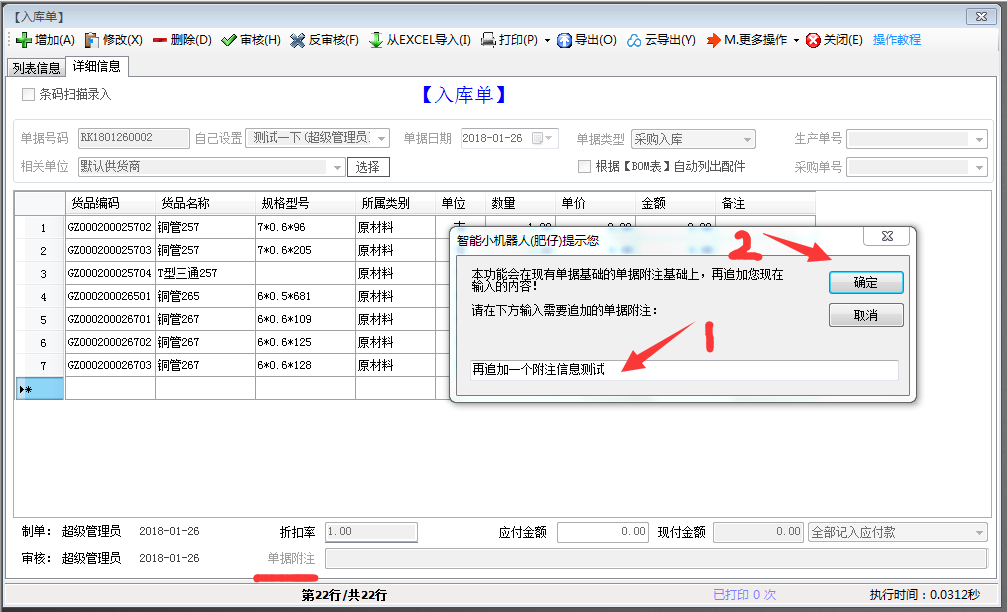Expand the 单据类型 采购入库 dropdown
The height and width of the screenshot is (612, 1007).
click(x=747, y=139)
